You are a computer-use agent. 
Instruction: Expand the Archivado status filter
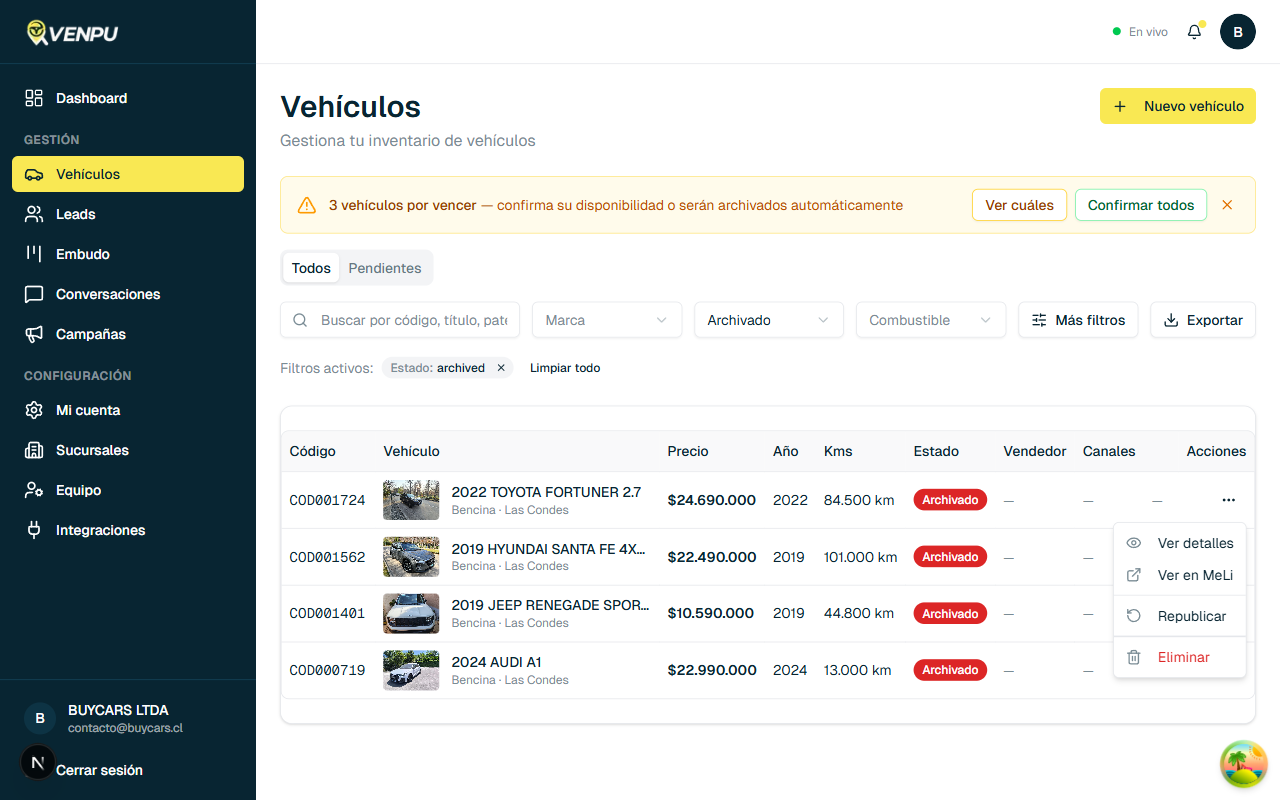[x=768, y=320]
